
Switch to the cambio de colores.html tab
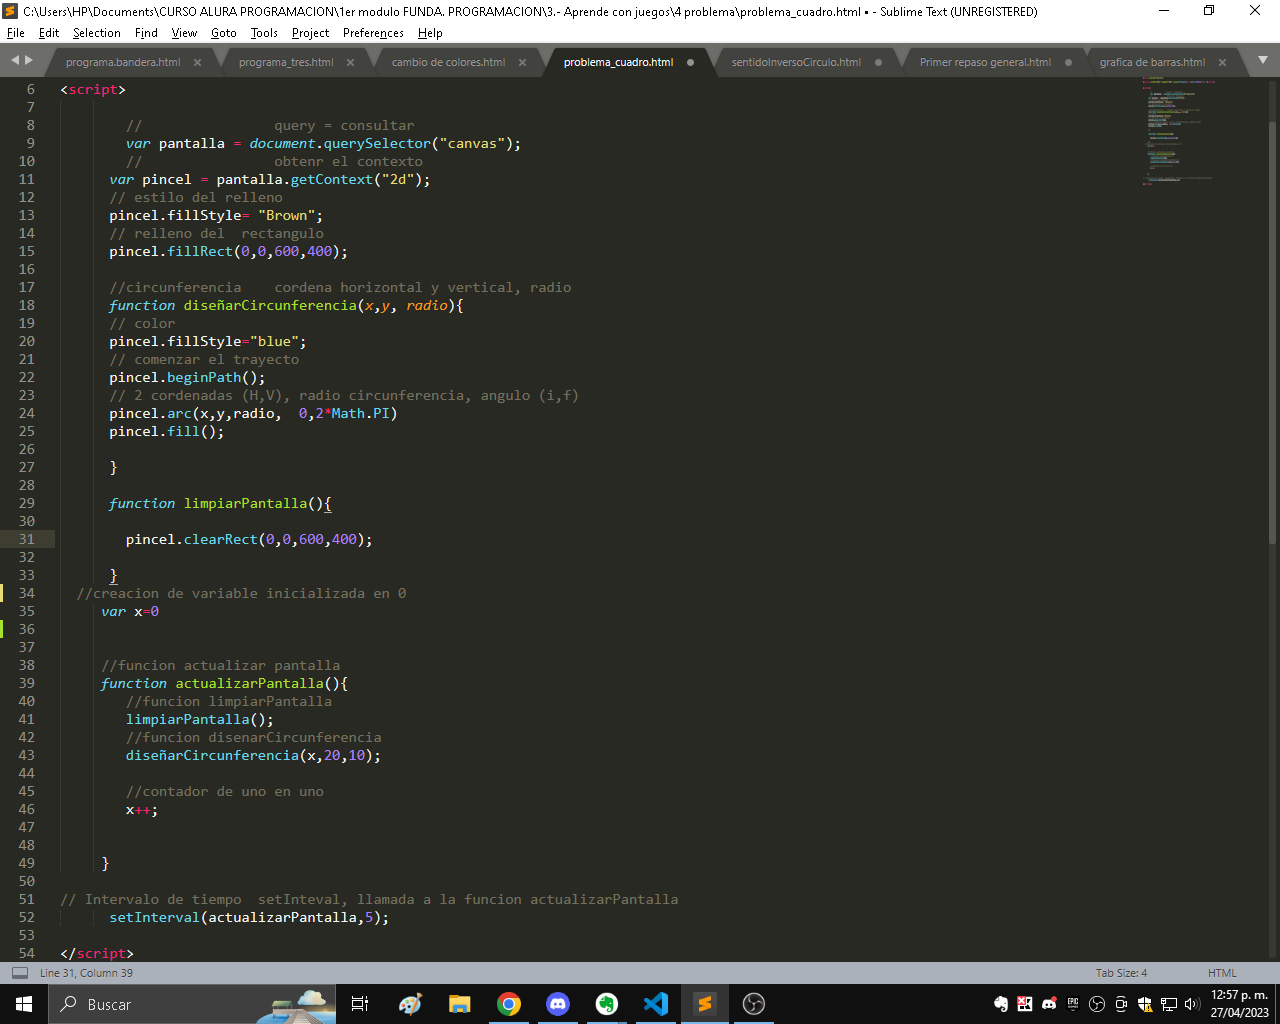(x=448, y=62)
